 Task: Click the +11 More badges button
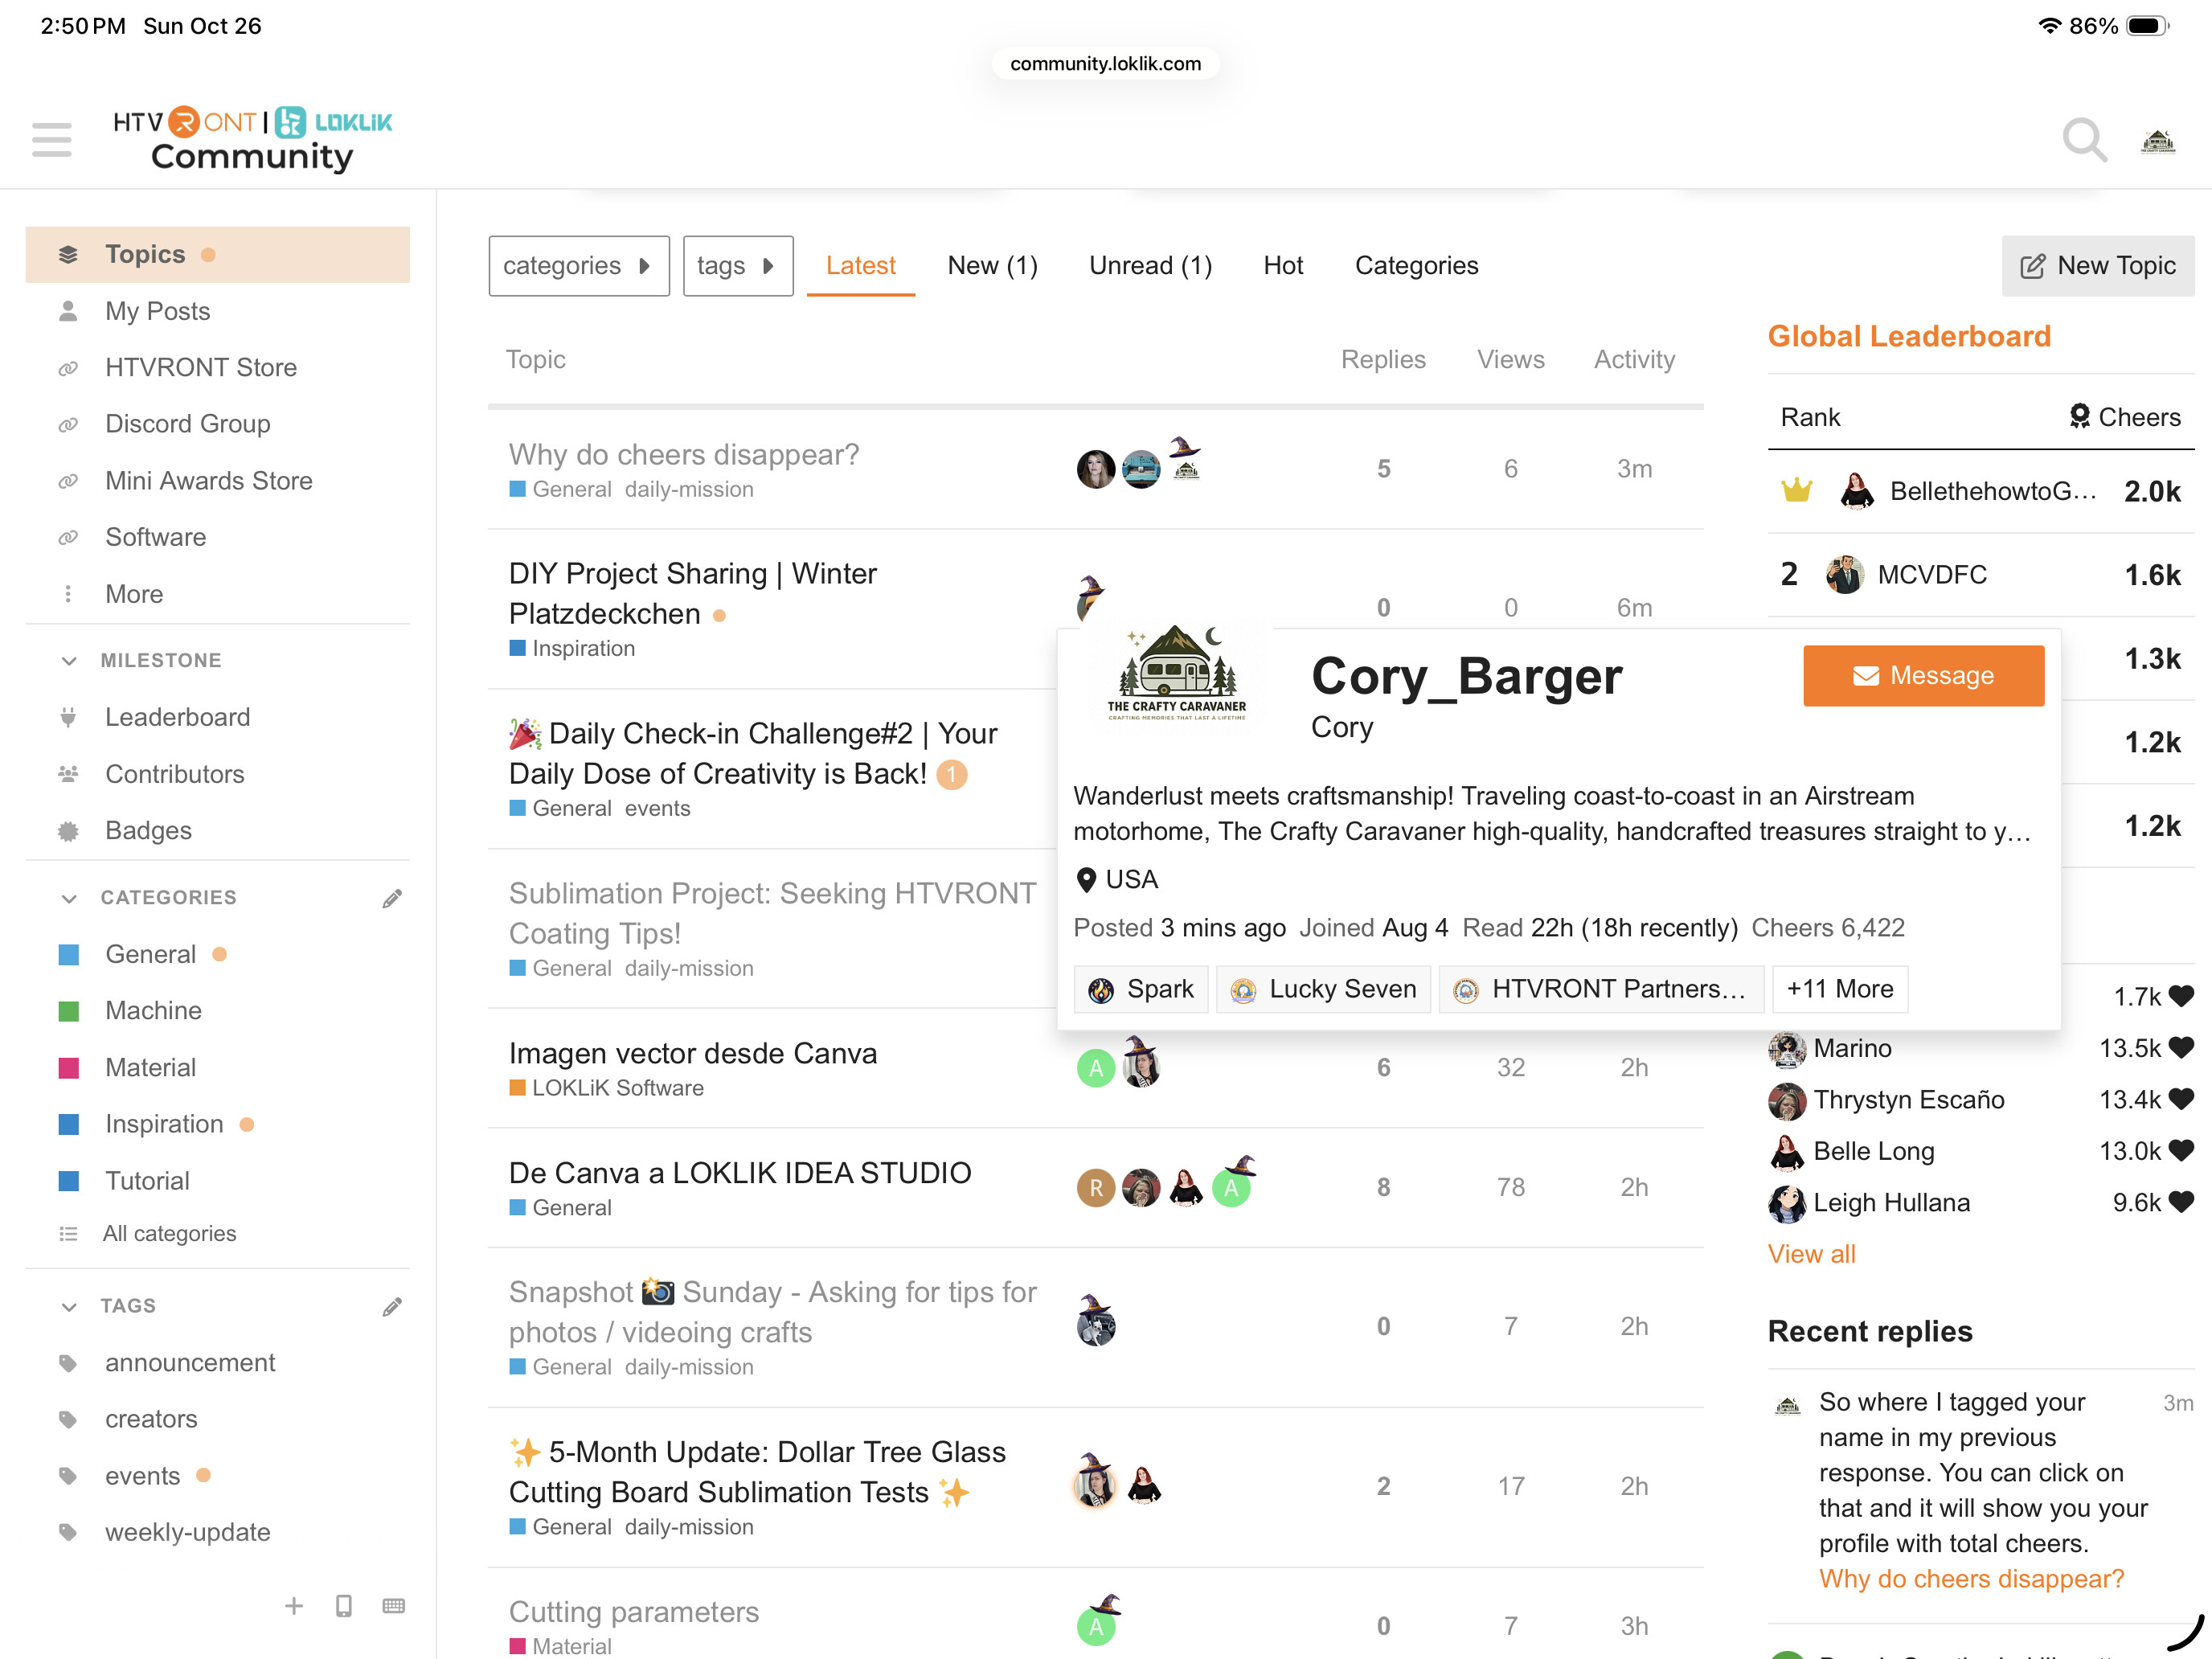click(1839, 989)
